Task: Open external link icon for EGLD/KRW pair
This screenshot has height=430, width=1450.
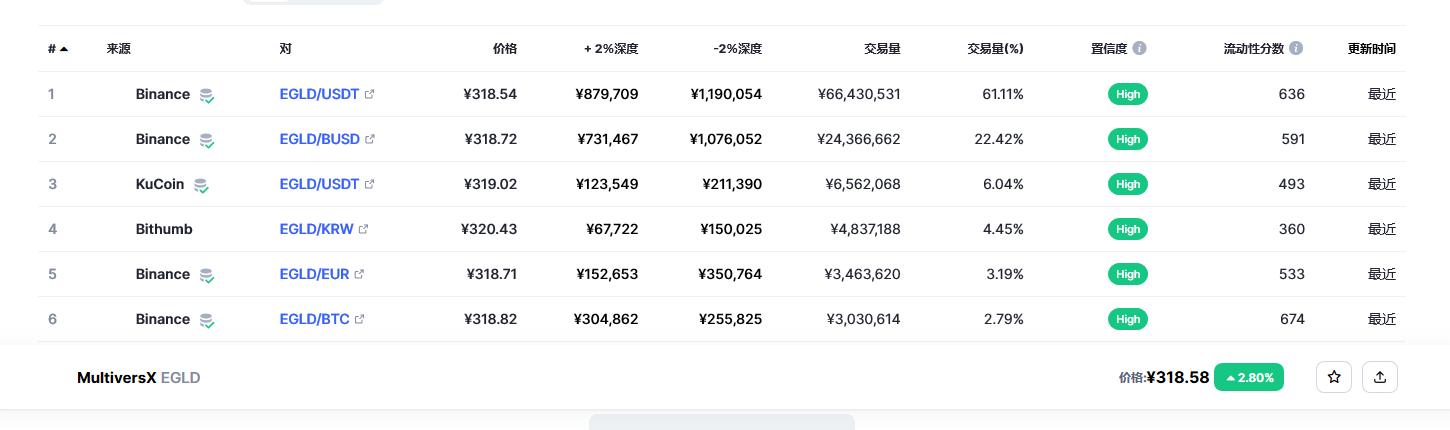Action: coord(363,229)
